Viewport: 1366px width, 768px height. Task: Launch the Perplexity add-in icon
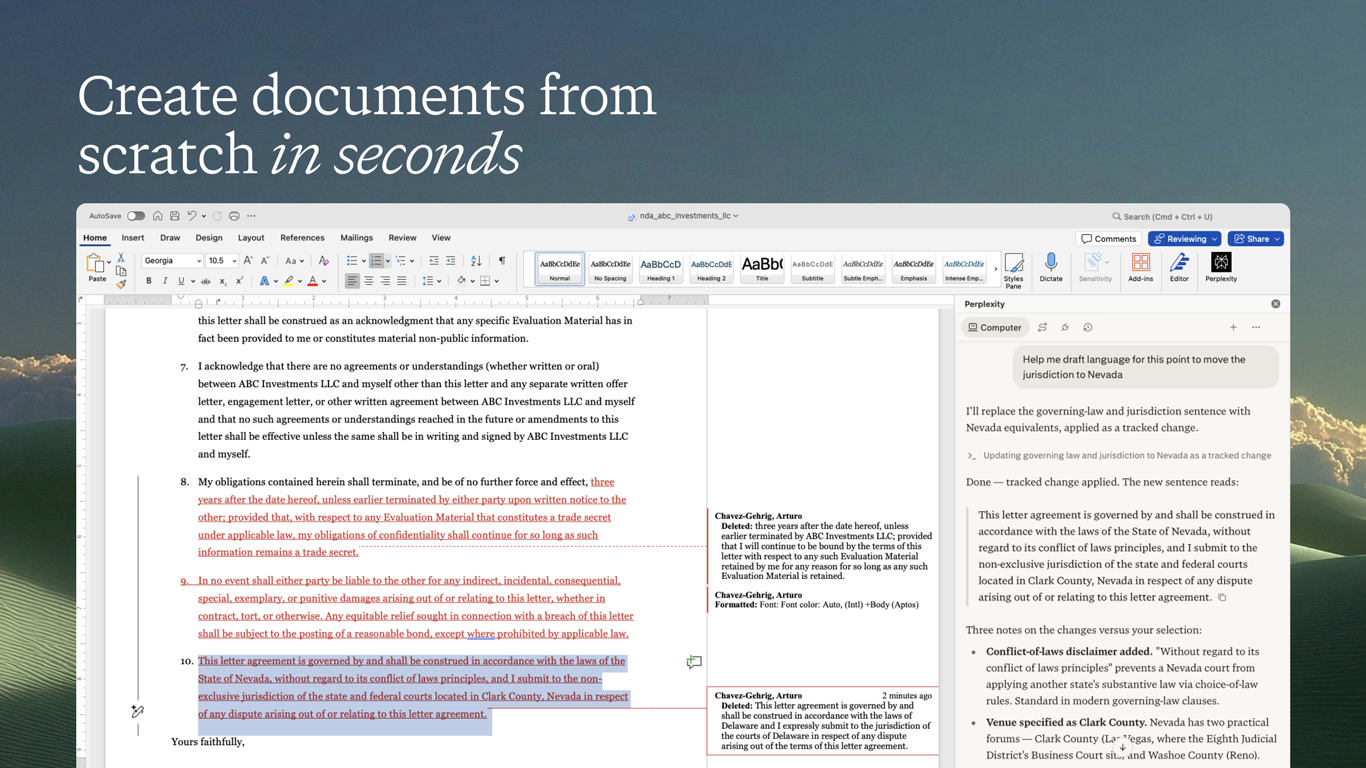1221,267
